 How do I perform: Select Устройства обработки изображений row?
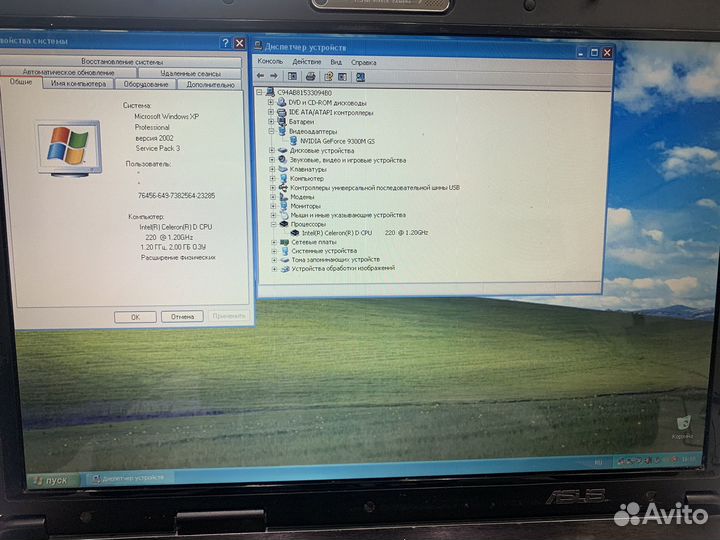[343, 268]
